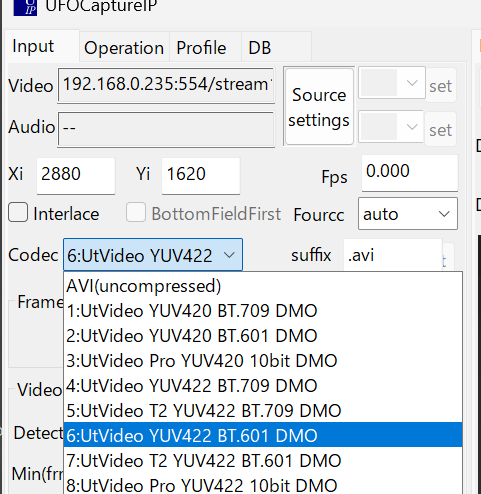The image size is (481, 494).
Task: Click the lower set button
Action: 441,130
